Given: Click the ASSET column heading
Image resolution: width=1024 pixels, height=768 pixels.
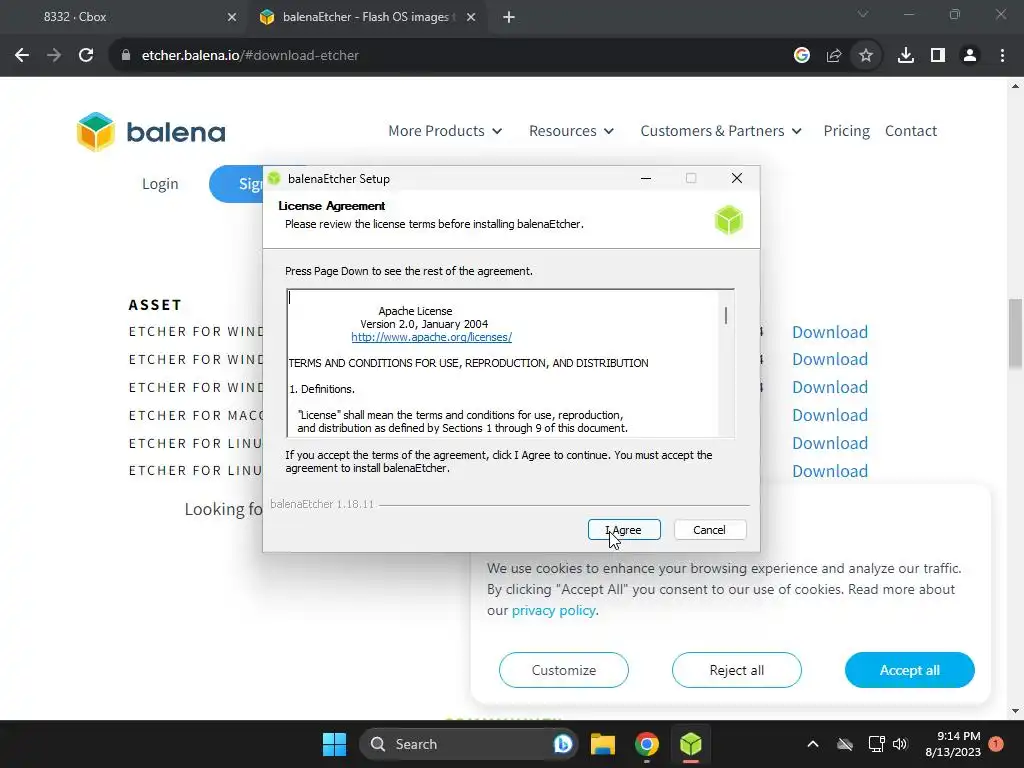Looking at the screenshot, I should click(x=155, y=305).
